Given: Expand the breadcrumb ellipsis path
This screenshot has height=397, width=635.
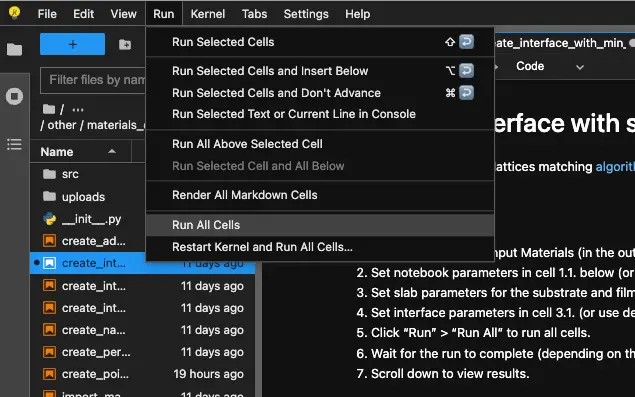Looking at the screenshot, I should pyautogui.click(x=78, y=109).
